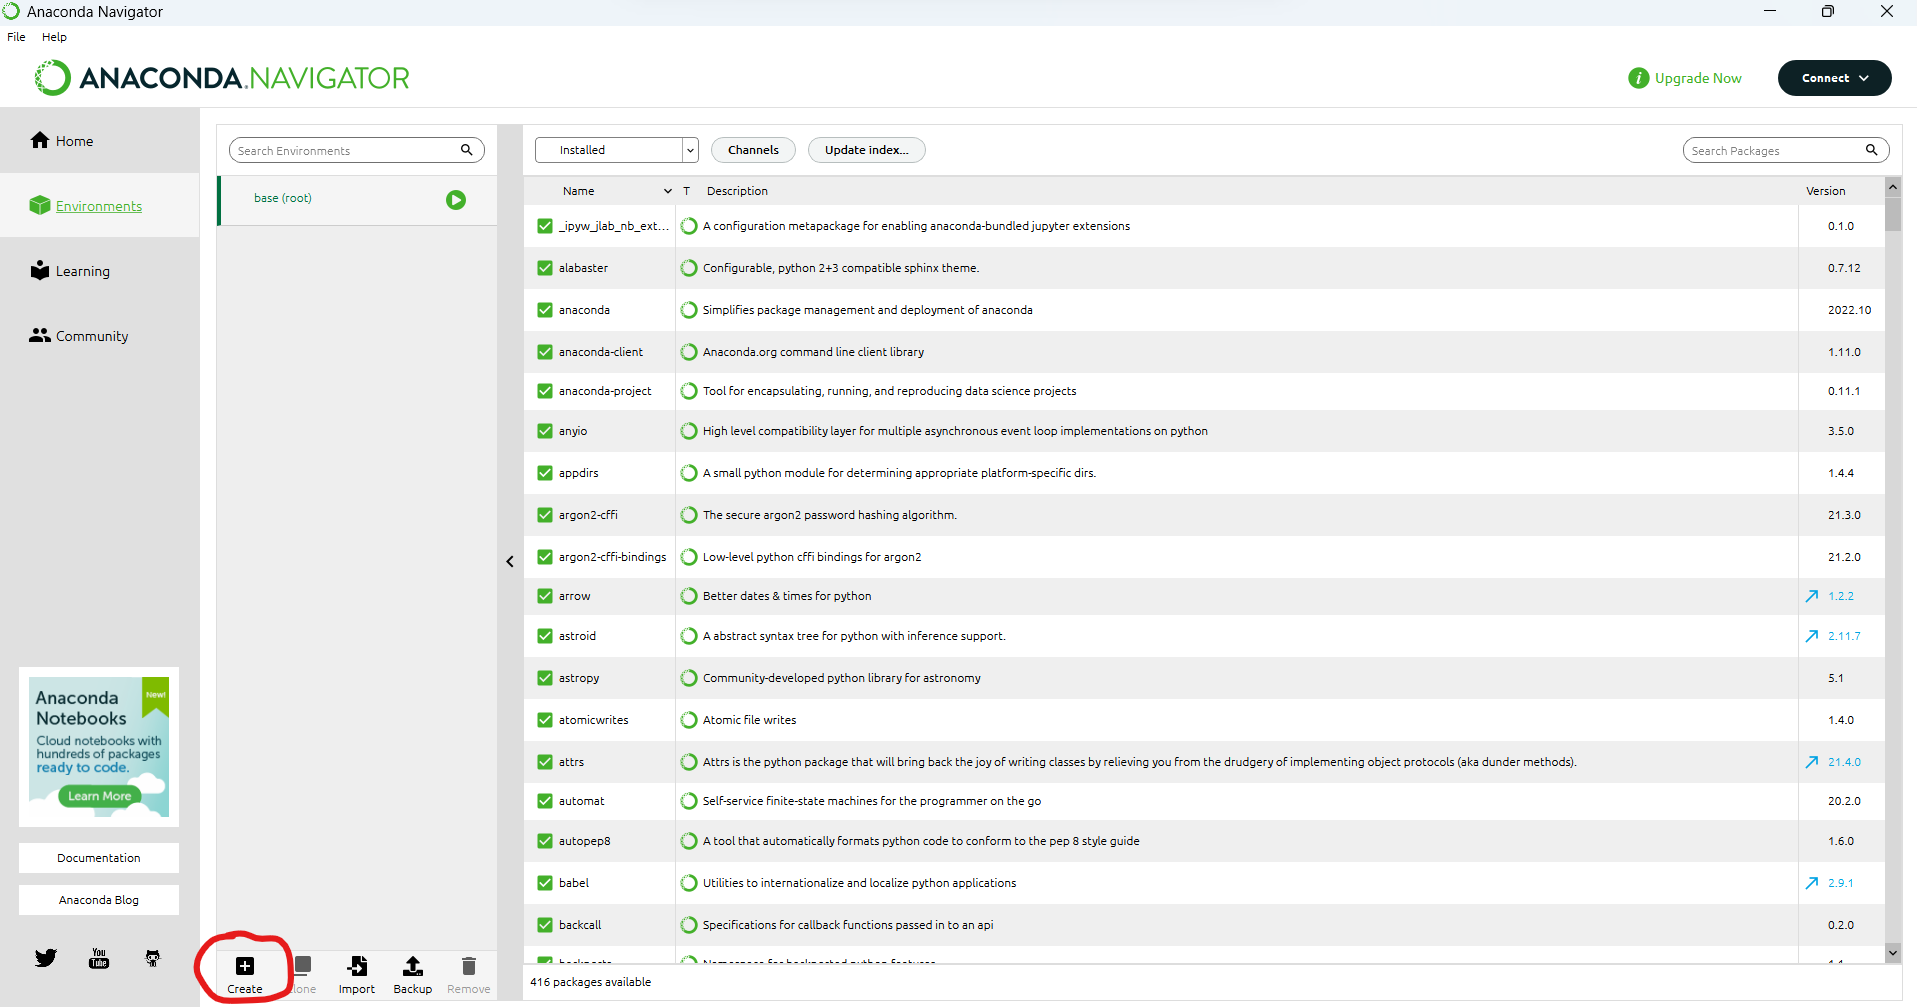Click the Backup environment icon
The height and width of the screenshot is (1007, 1917).
click(412, 966)
